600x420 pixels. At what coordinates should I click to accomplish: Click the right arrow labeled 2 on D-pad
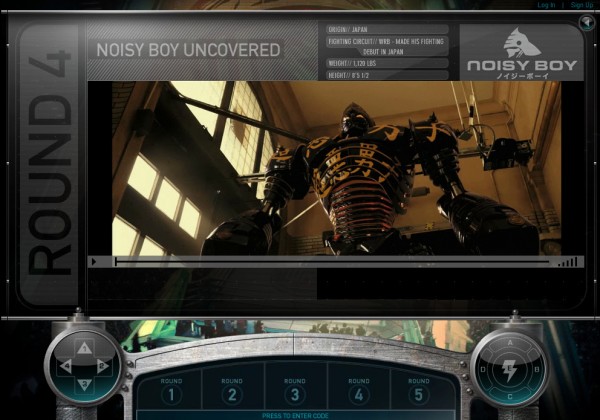coord(103,366)
